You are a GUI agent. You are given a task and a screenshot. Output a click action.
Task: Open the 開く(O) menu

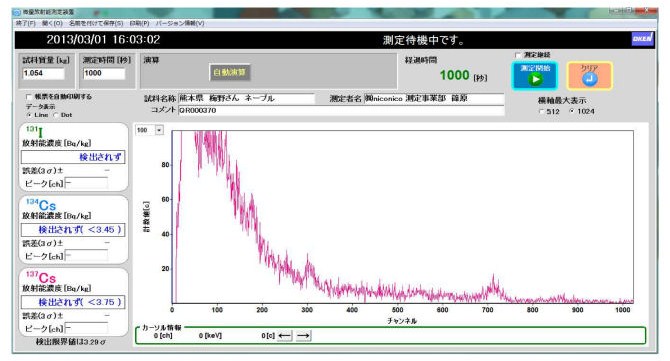coord(52,23)
